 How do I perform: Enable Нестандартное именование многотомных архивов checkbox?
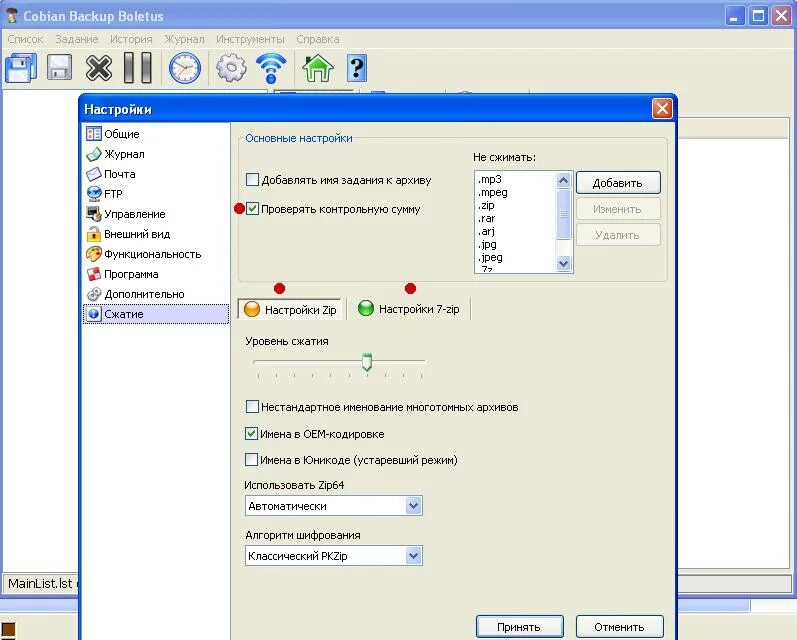(252, 407)
